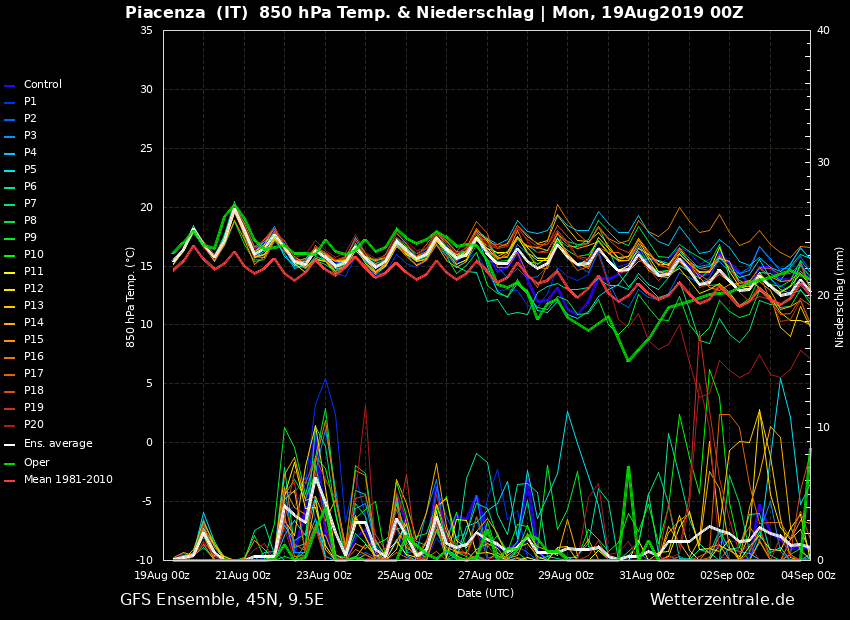Screen dimensions: 850x620
Task: Select the 23Aug 00z axis label
Action: (324, 576)
